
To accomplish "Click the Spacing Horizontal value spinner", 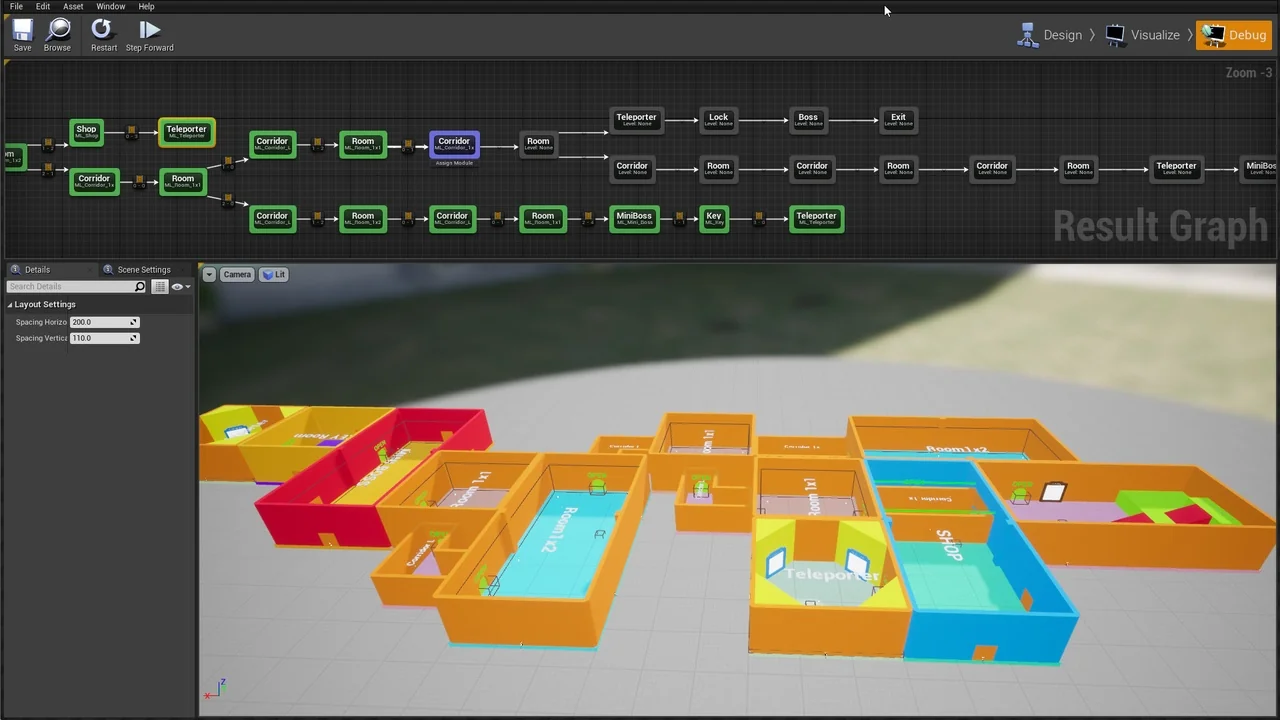I will point(133,322).
